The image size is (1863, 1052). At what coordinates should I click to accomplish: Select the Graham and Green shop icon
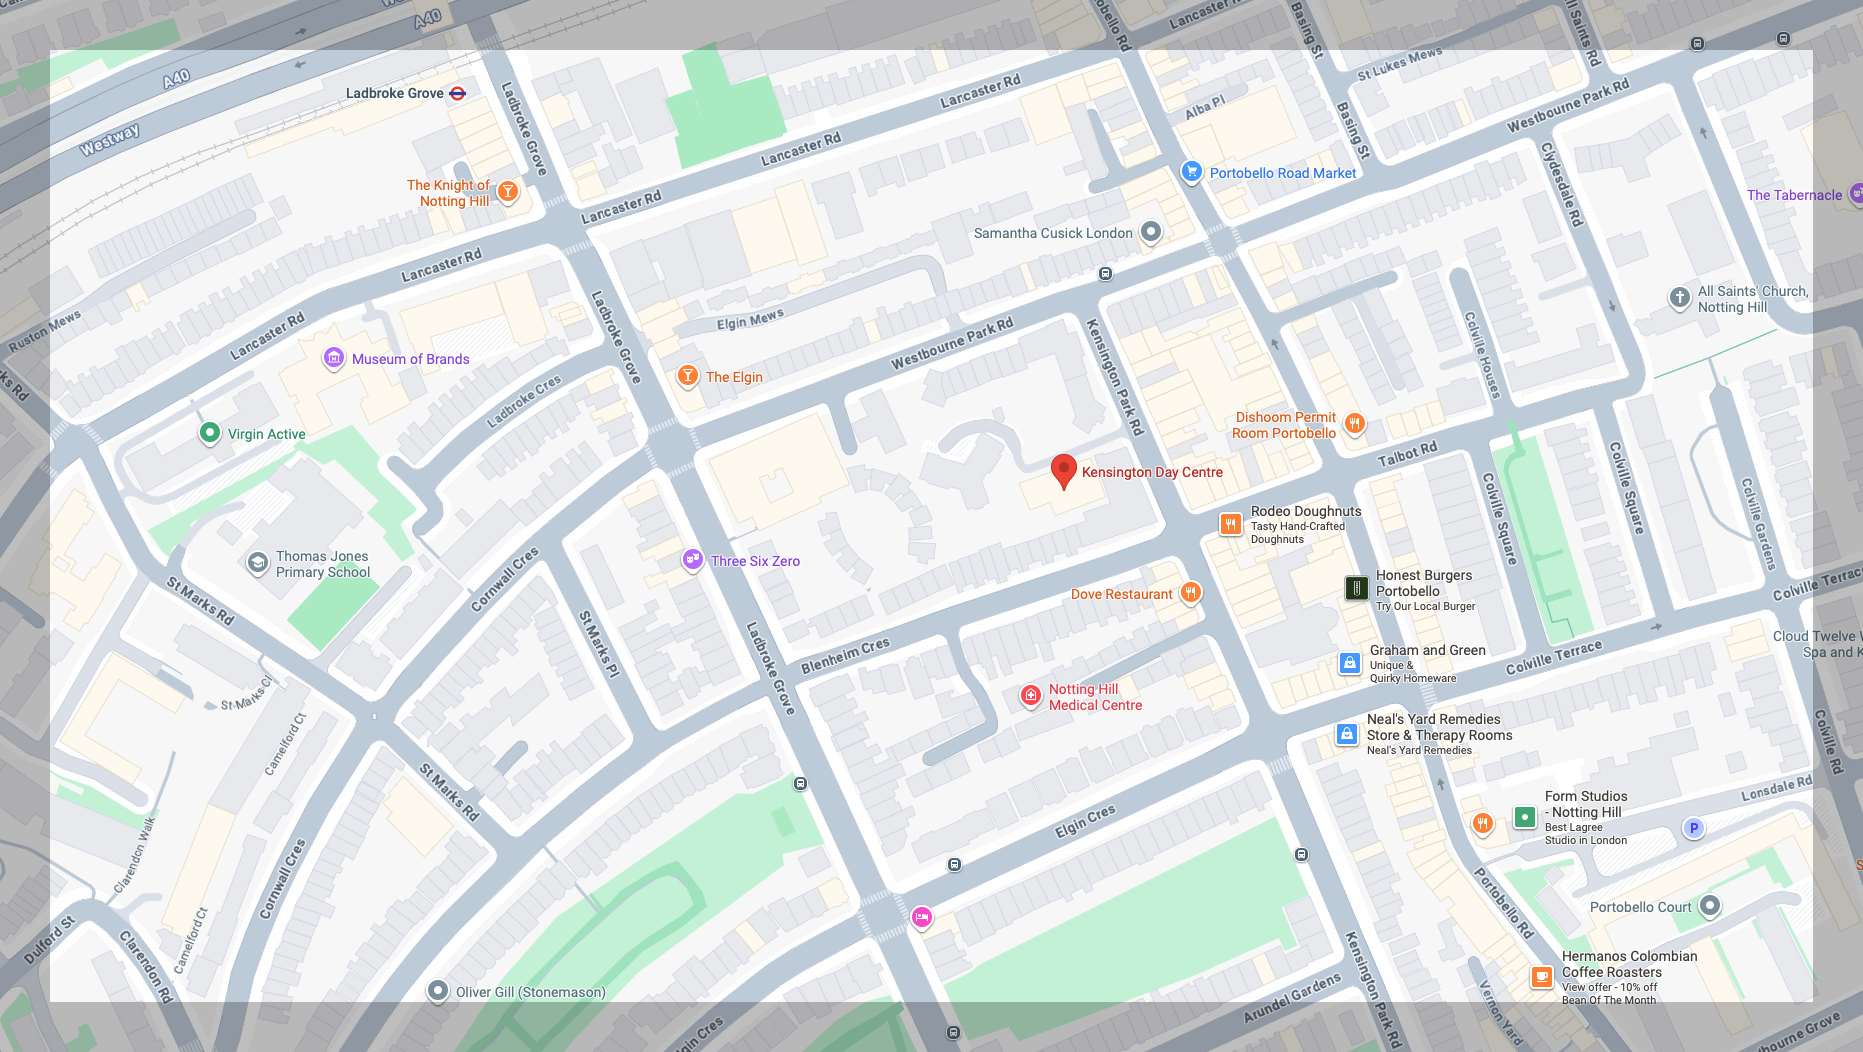pos(1349,663)
